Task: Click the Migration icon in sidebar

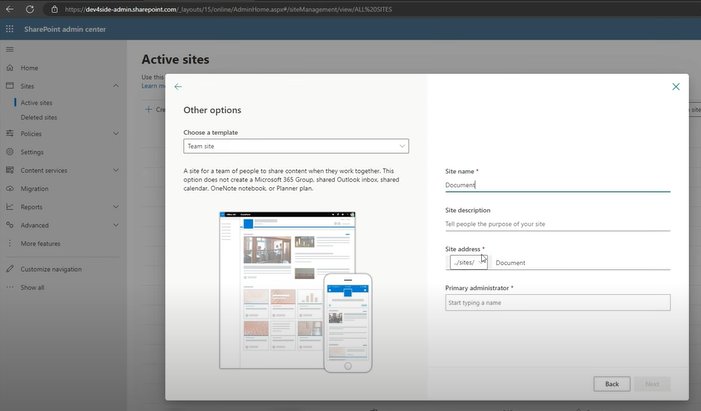Action: tap(10, 188)
